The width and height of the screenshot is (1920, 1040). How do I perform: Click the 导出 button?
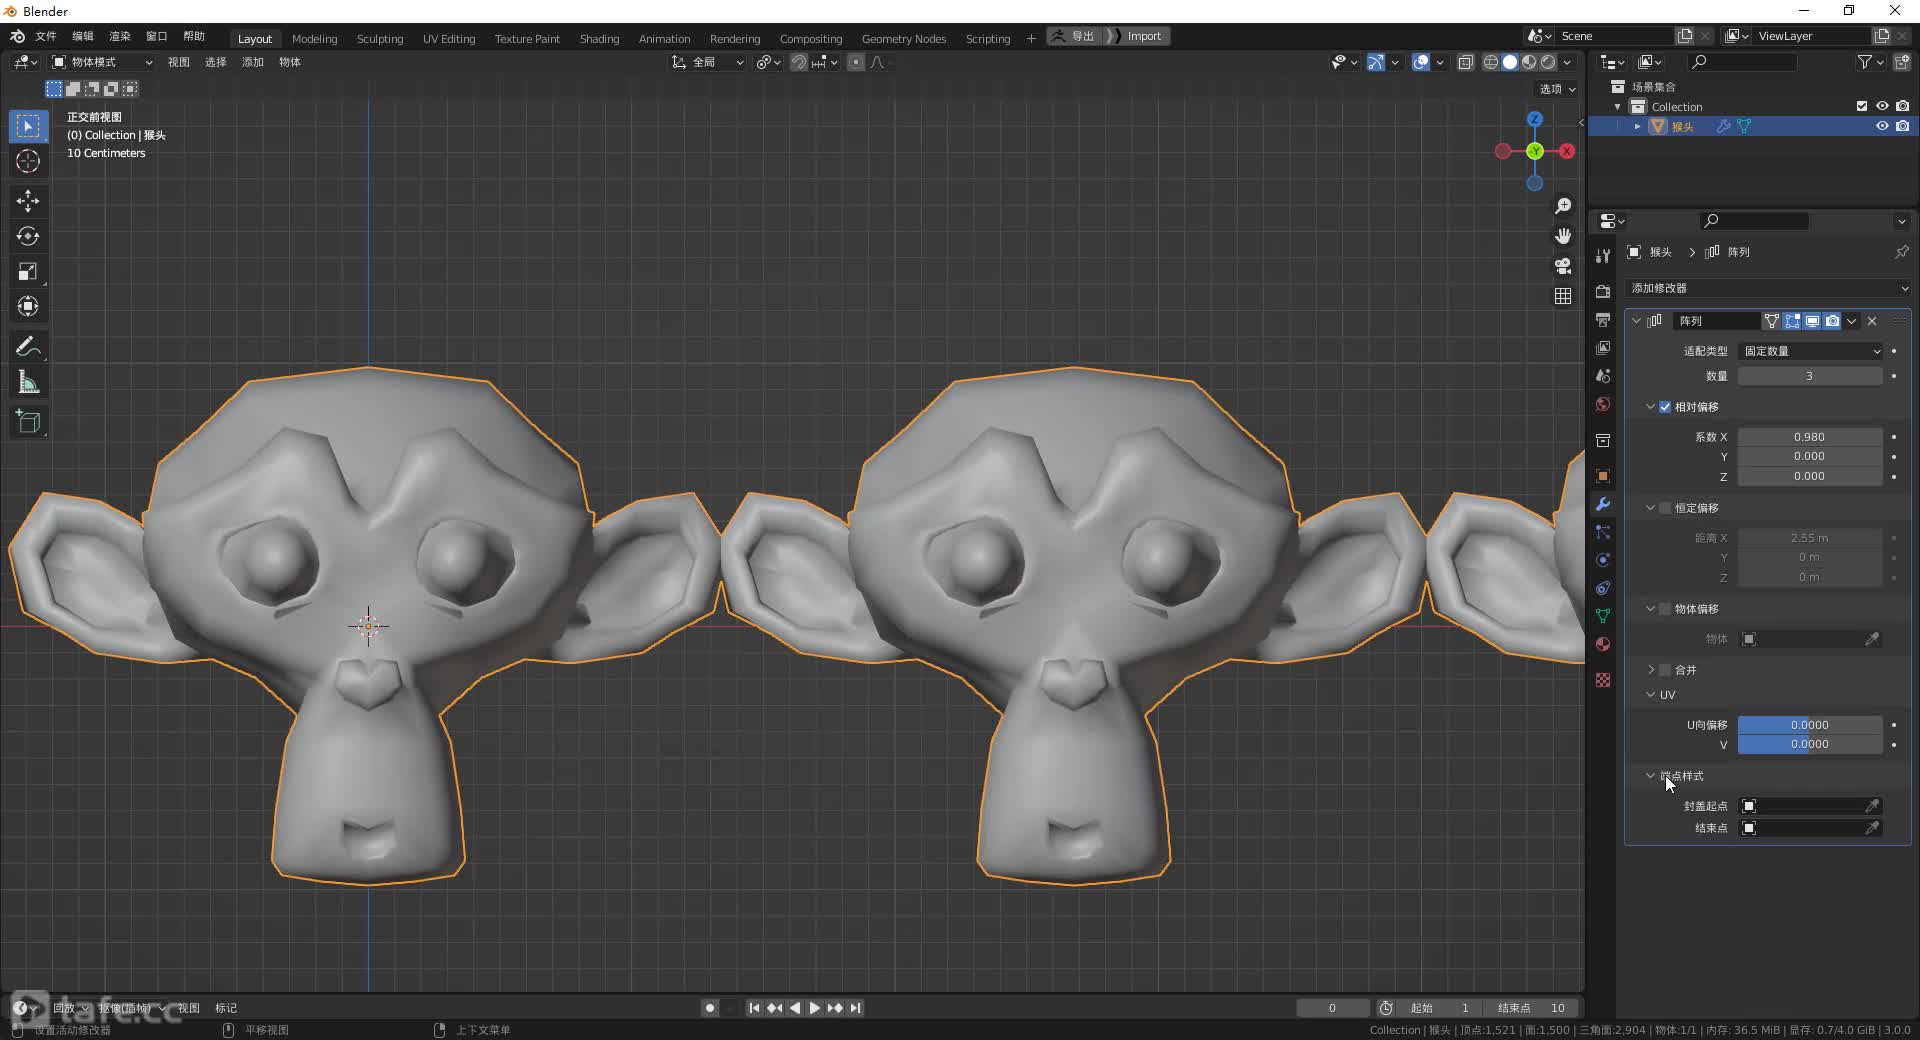1073,36
